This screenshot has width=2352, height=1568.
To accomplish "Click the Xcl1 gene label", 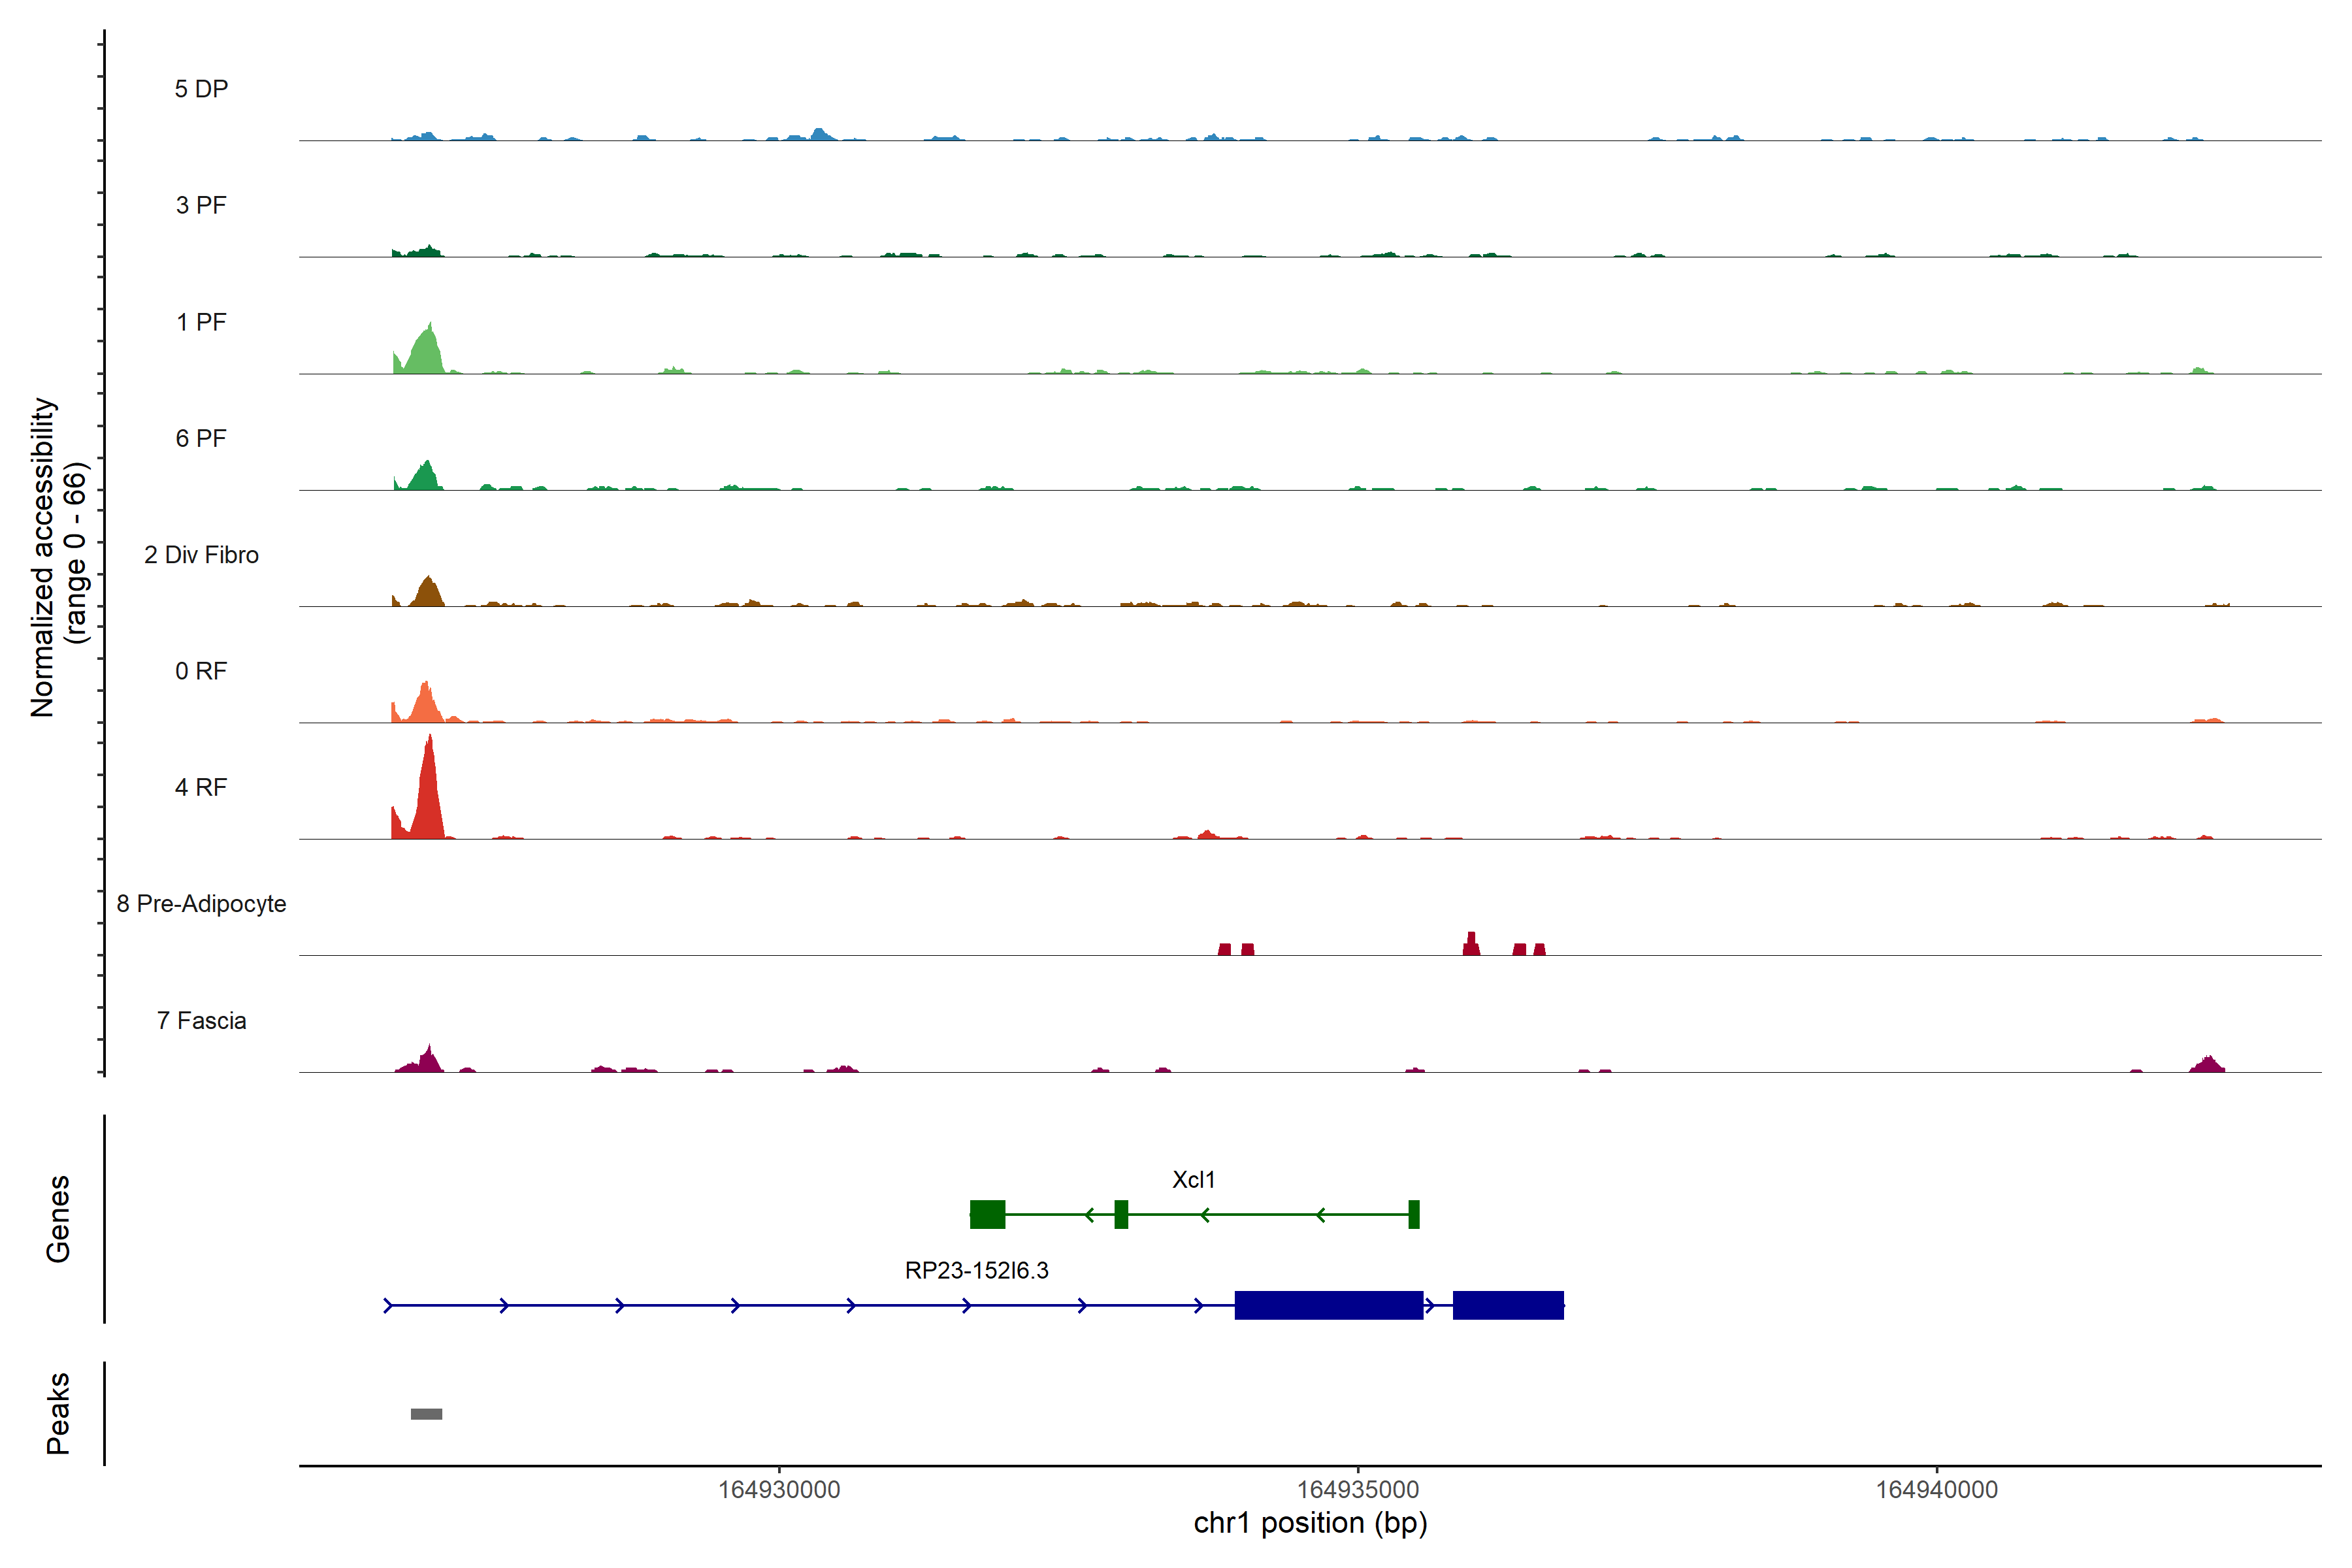I will coord(1193,1179).
